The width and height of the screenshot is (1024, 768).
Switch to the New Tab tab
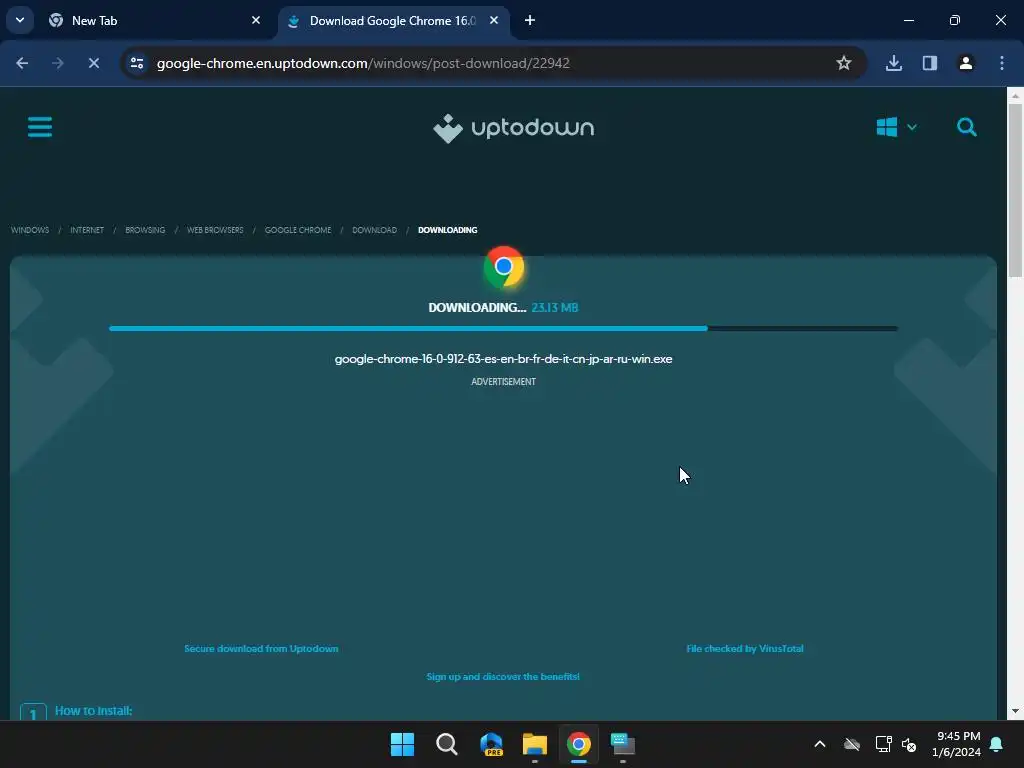click(153, 21)
